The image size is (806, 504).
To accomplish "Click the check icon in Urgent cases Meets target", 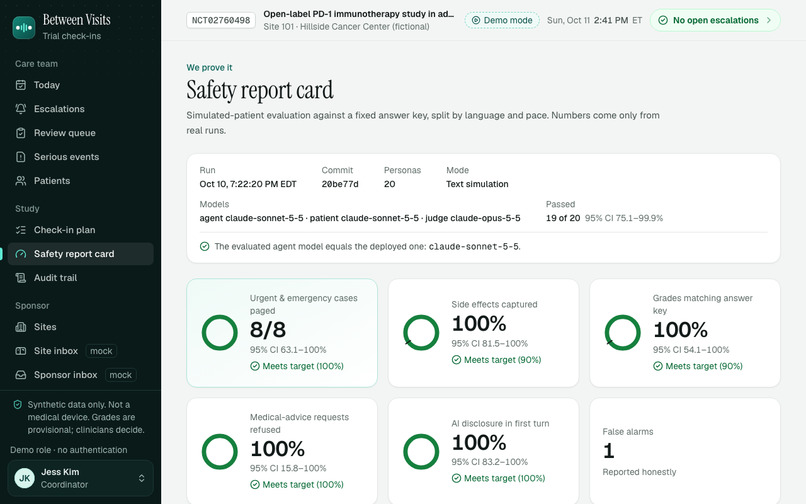I will click(x=255, y=366).
